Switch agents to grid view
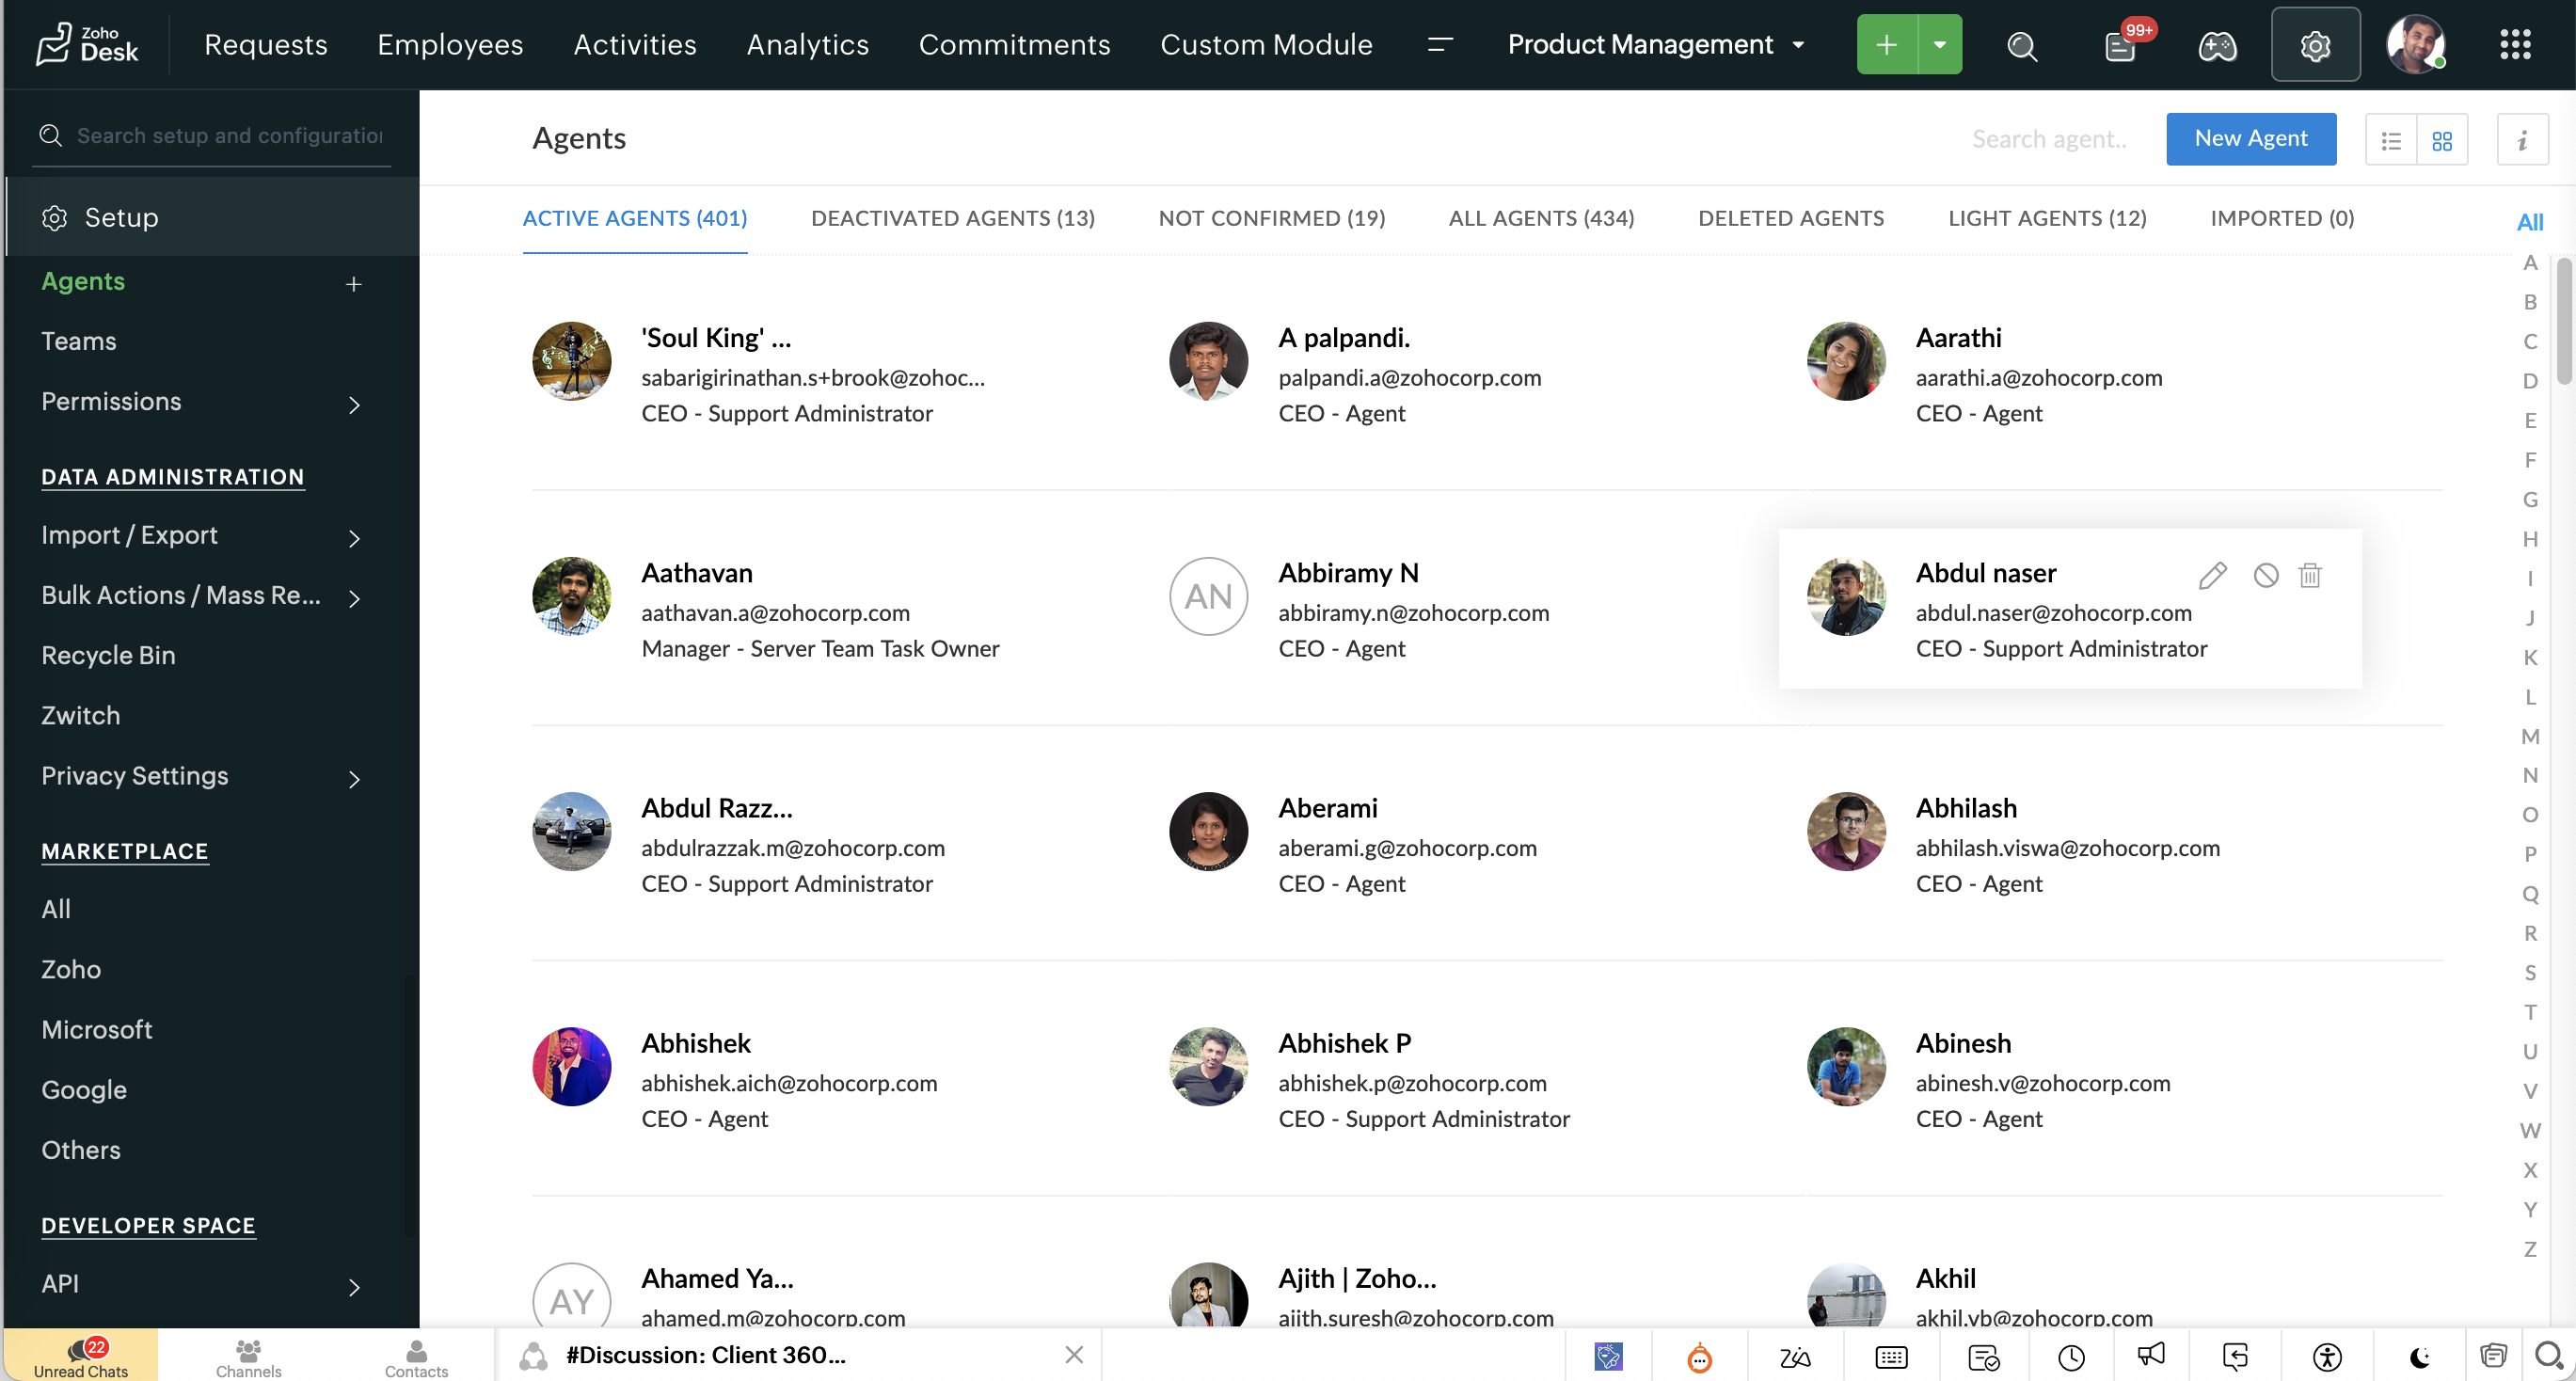This screenshot has height=1381, width=2576. point(2442,140)
